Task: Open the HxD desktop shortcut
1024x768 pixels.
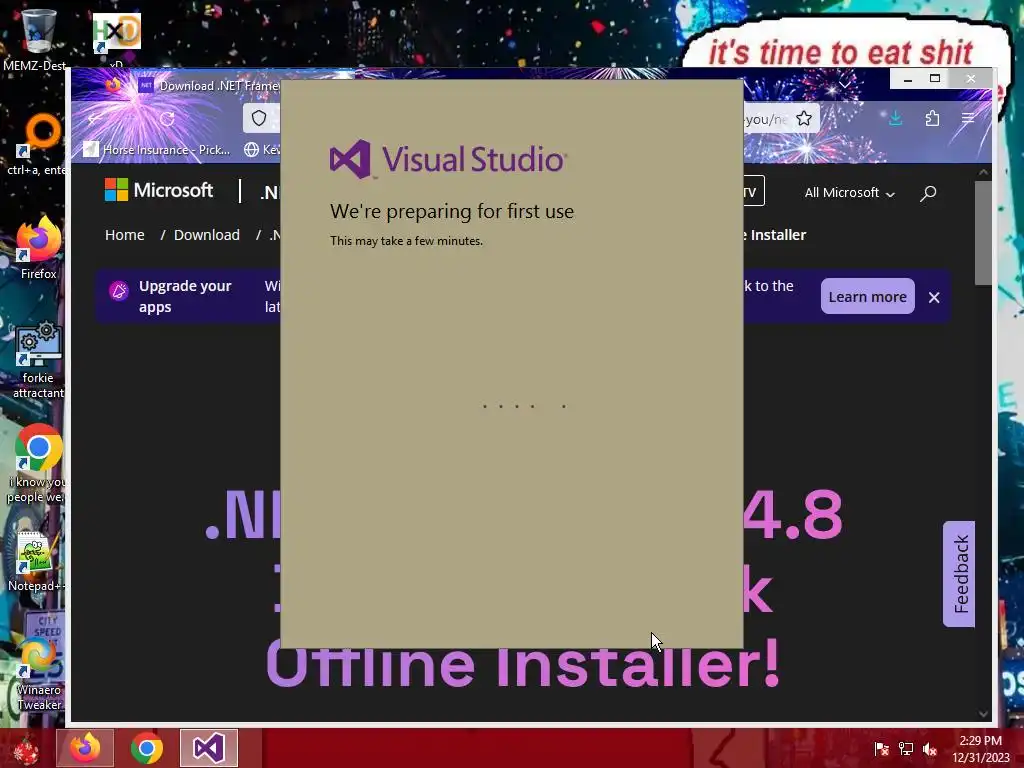Action: [x=116, y=38]
